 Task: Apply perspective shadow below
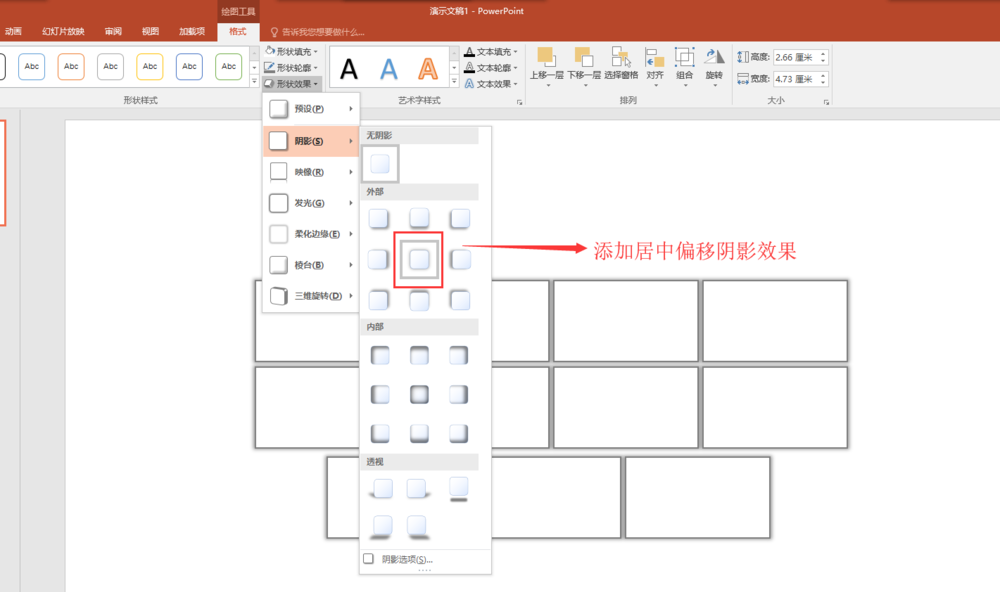(x=459, y=489)
